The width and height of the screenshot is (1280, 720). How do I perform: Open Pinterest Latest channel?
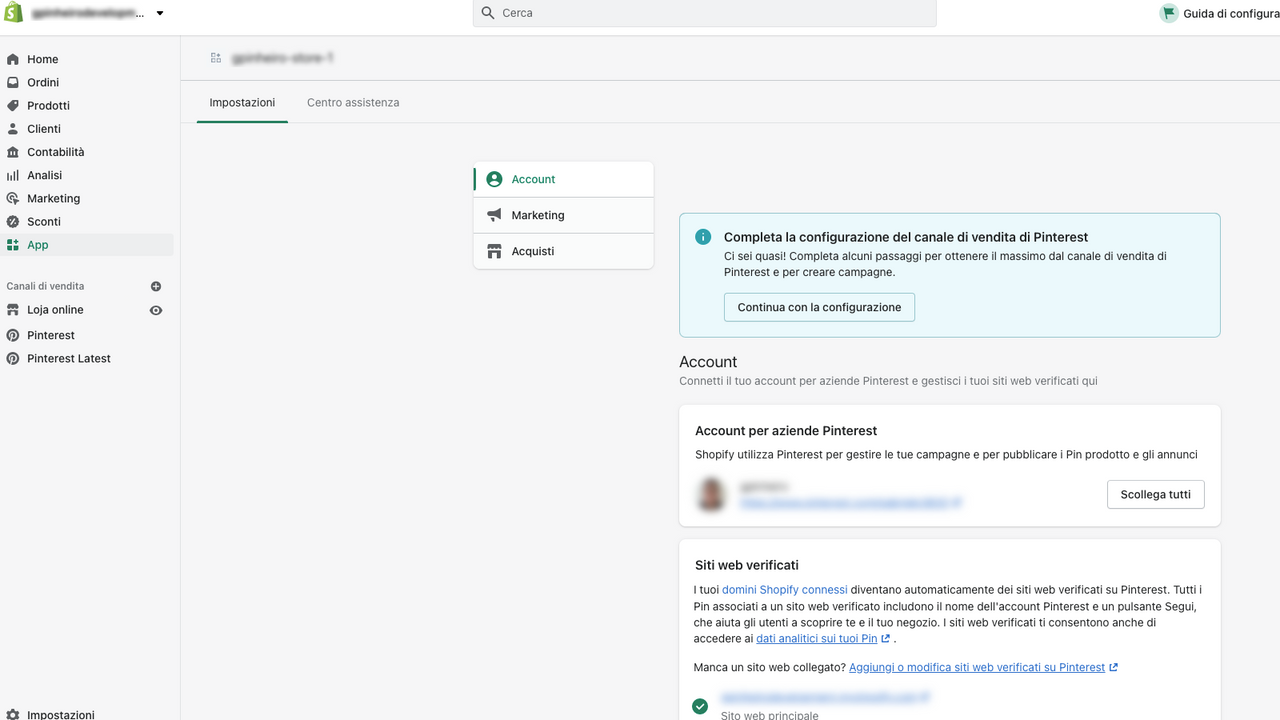[69, 358]
